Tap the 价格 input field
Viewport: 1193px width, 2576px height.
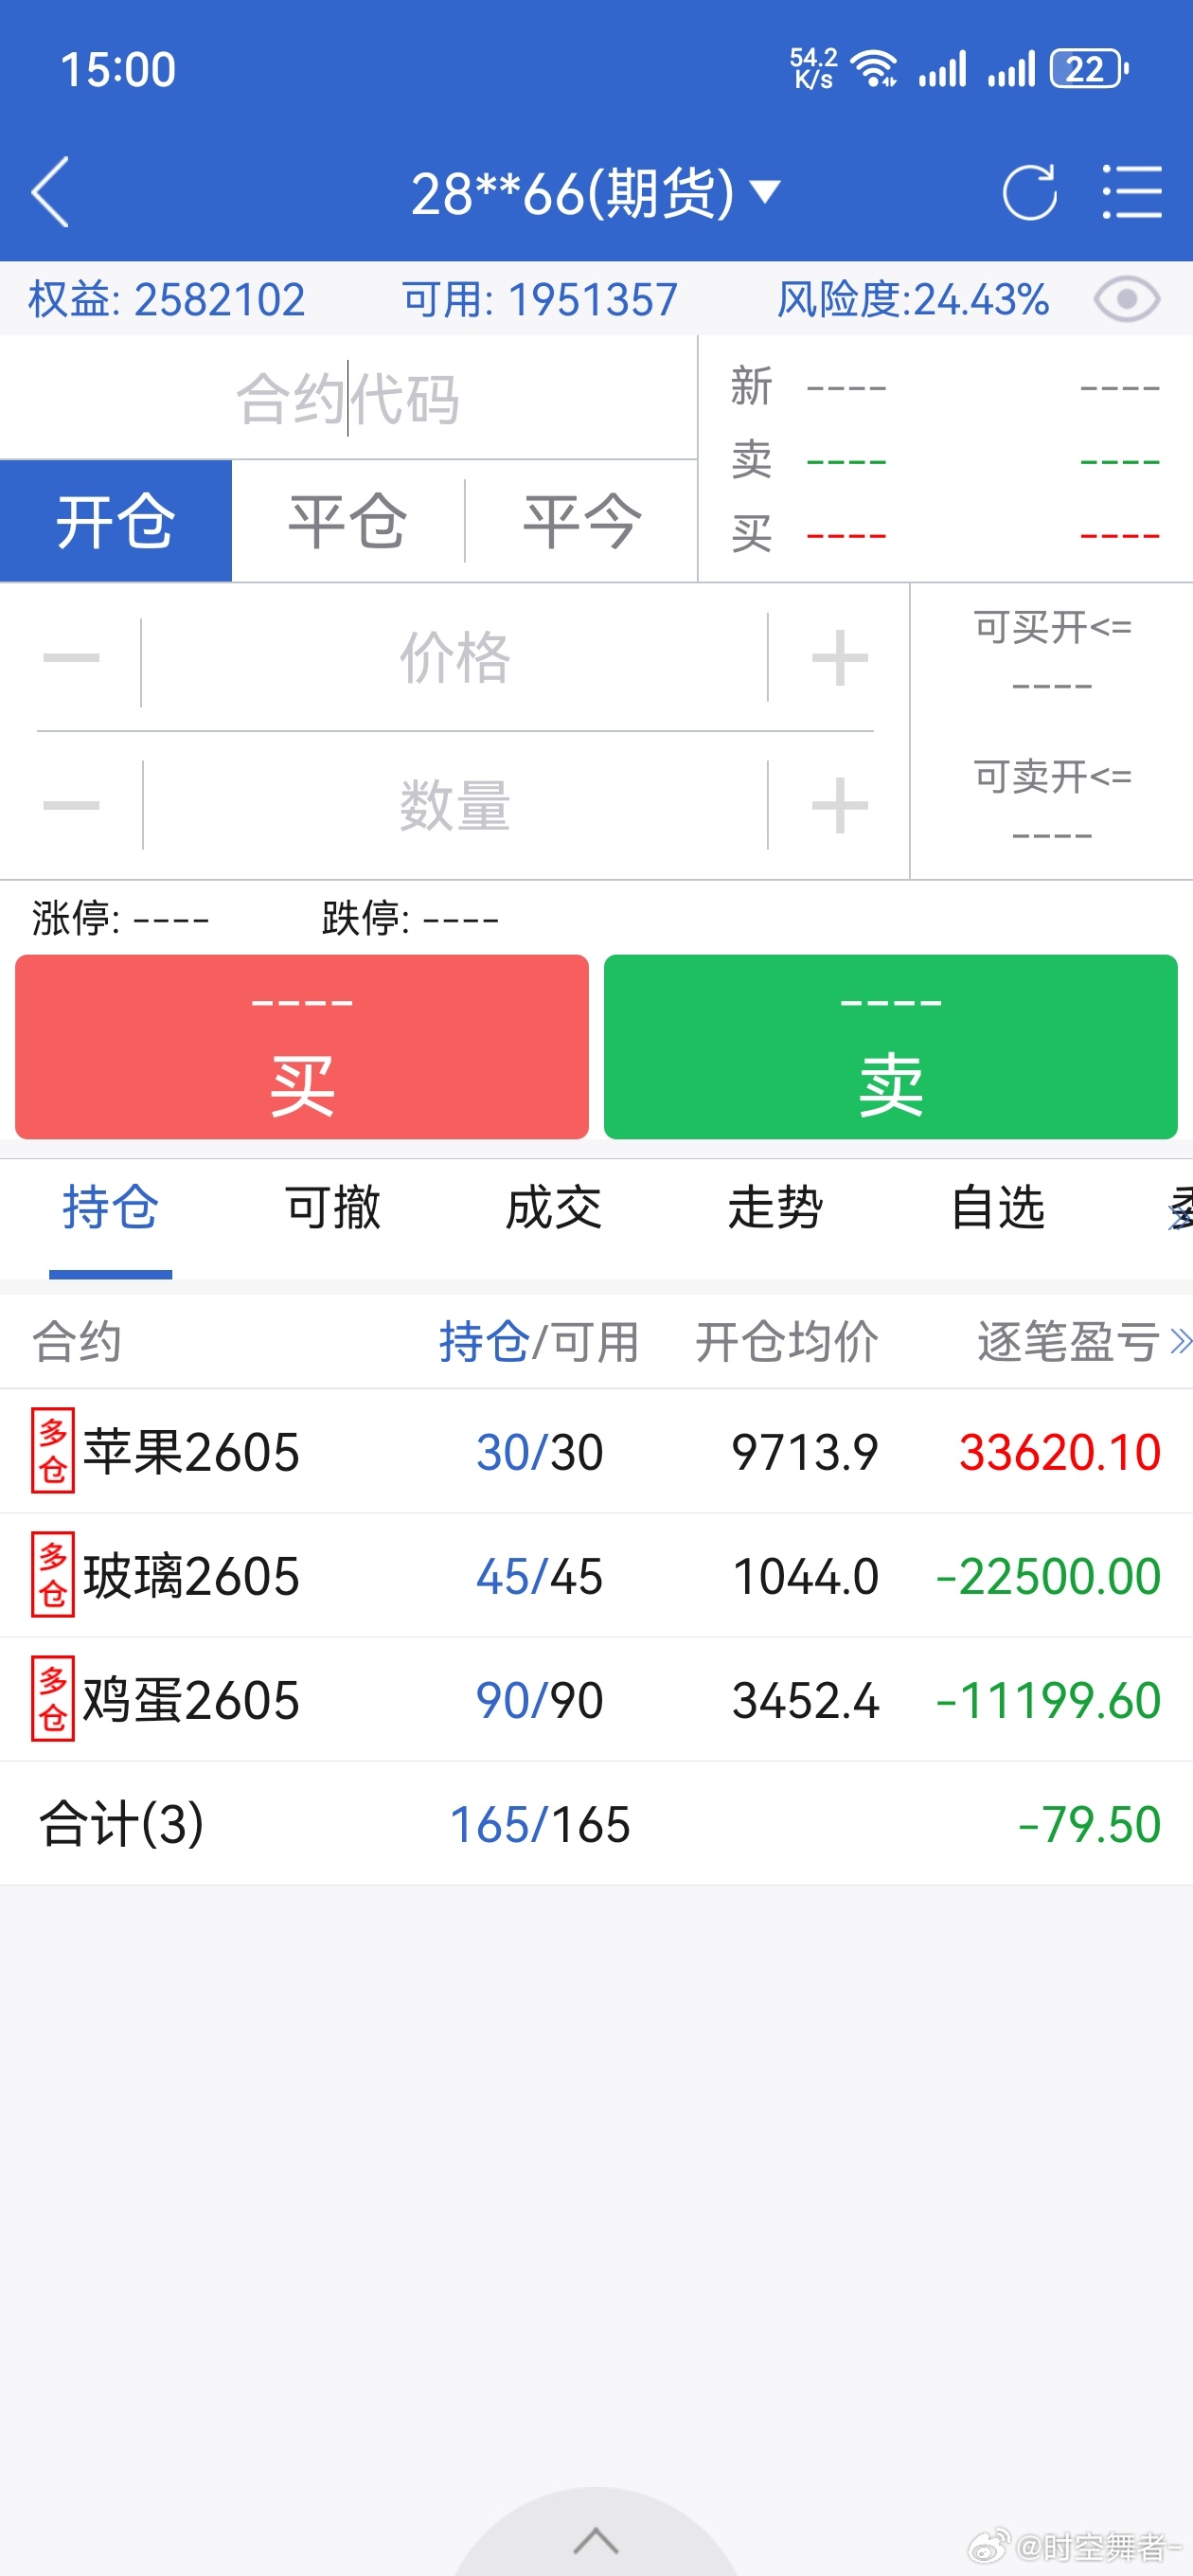pos(455,658)
